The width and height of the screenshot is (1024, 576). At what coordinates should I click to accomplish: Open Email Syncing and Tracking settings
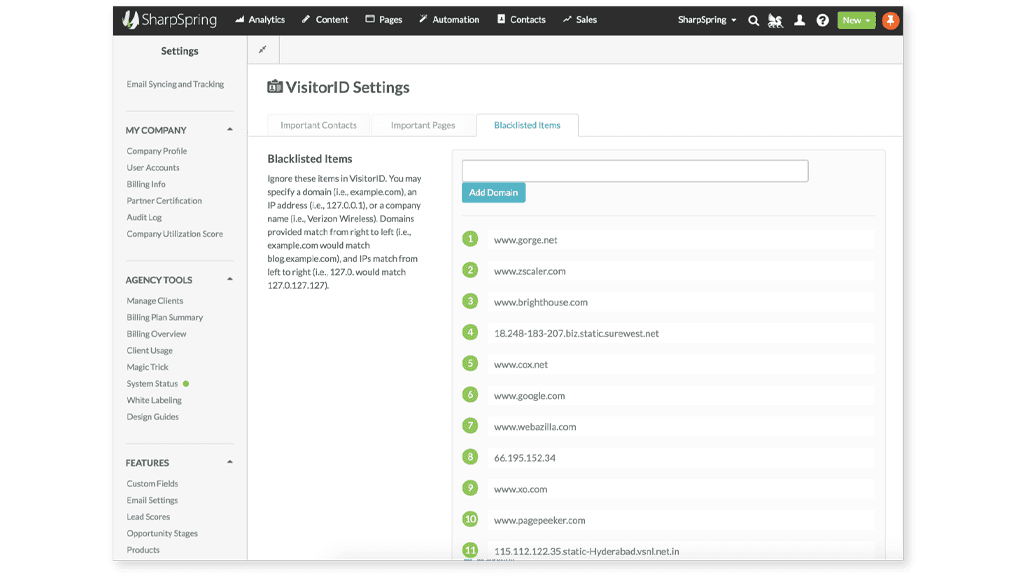pyautogui.click(x=175, y=84)
